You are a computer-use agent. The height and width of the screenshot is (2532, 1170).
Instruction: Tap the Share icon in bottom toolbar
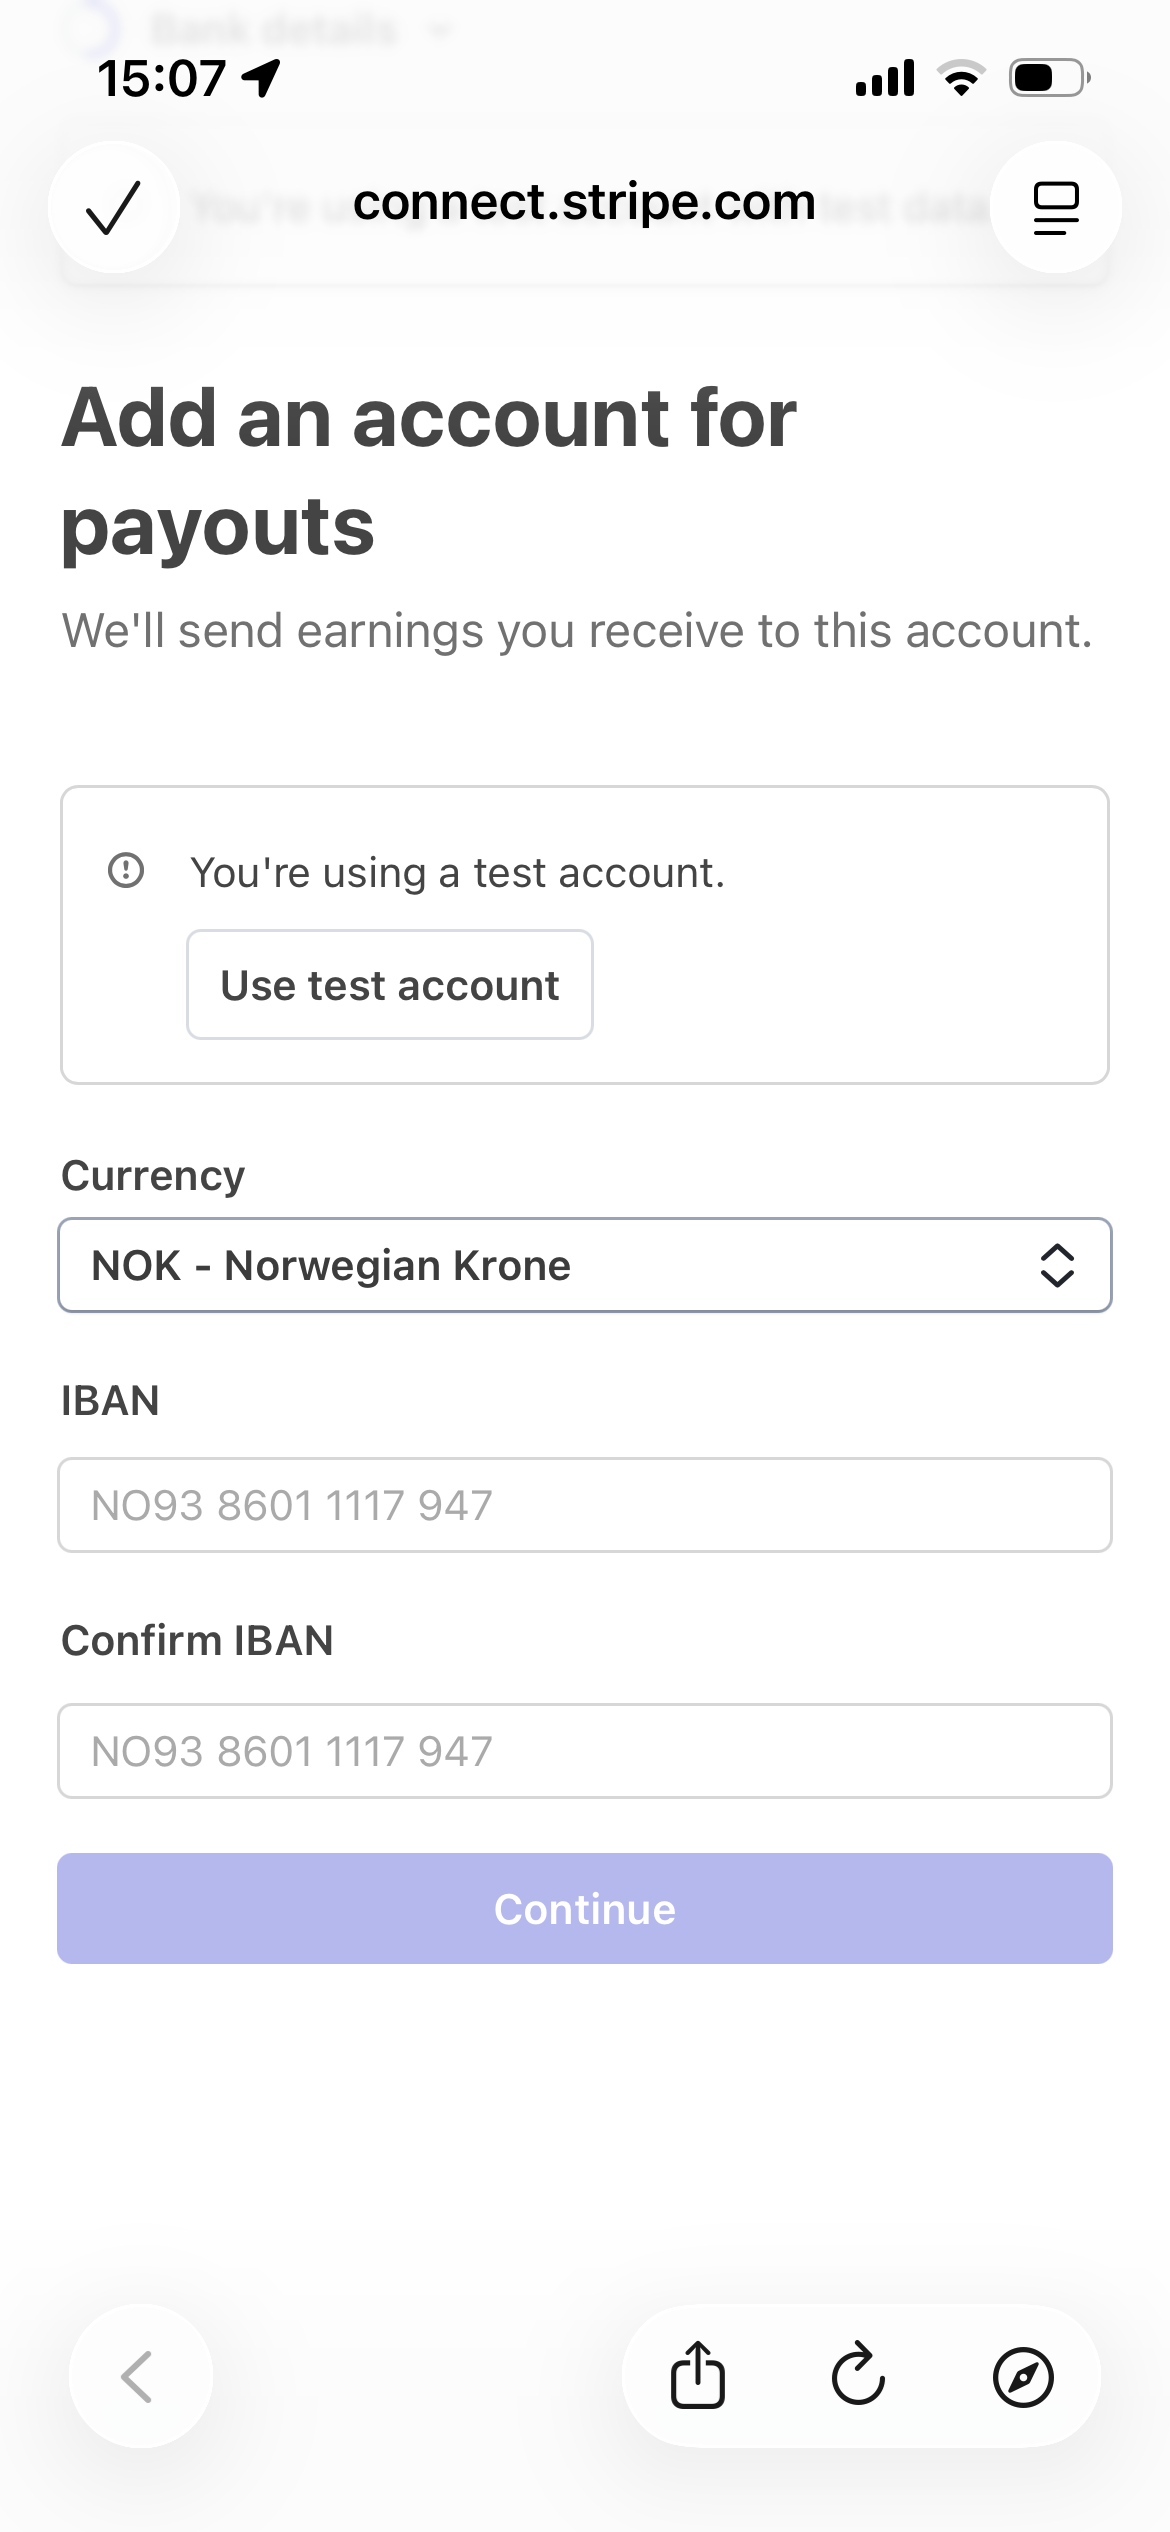pyautogui.click(x=697, y=2375)
